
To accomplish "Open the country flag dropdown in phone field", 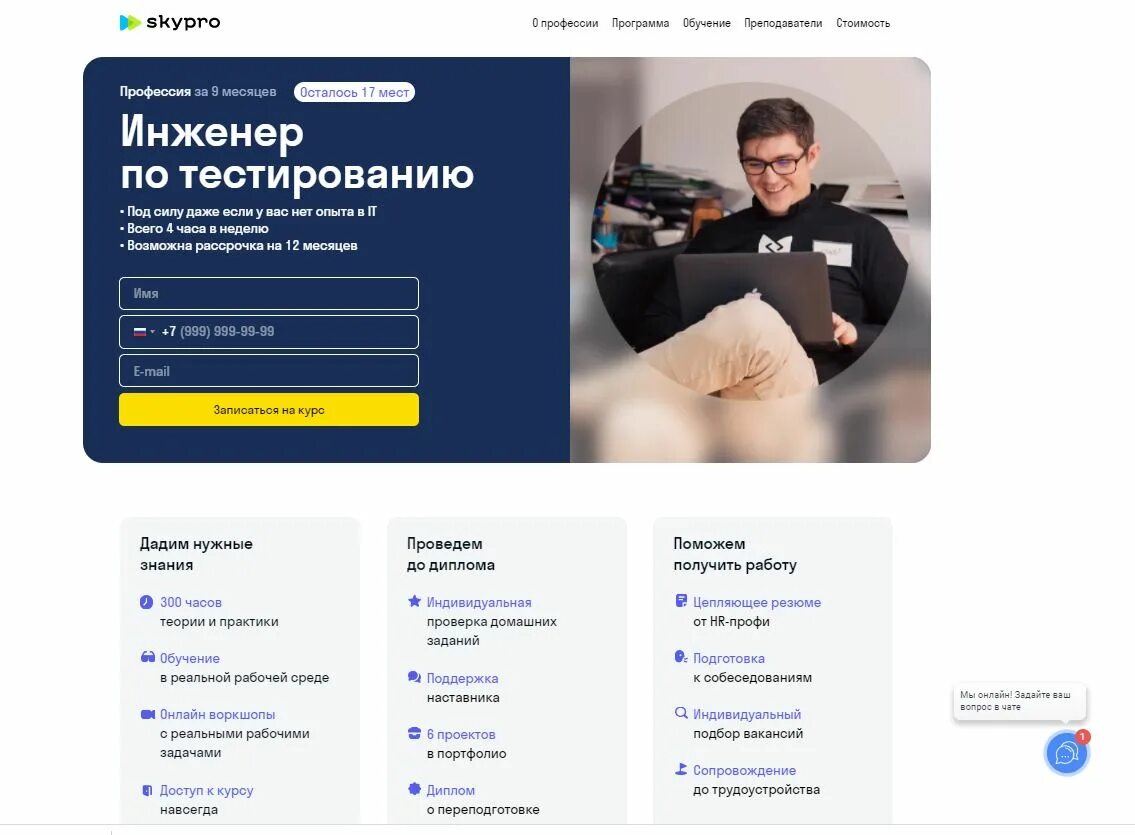I will click(144, 331).
